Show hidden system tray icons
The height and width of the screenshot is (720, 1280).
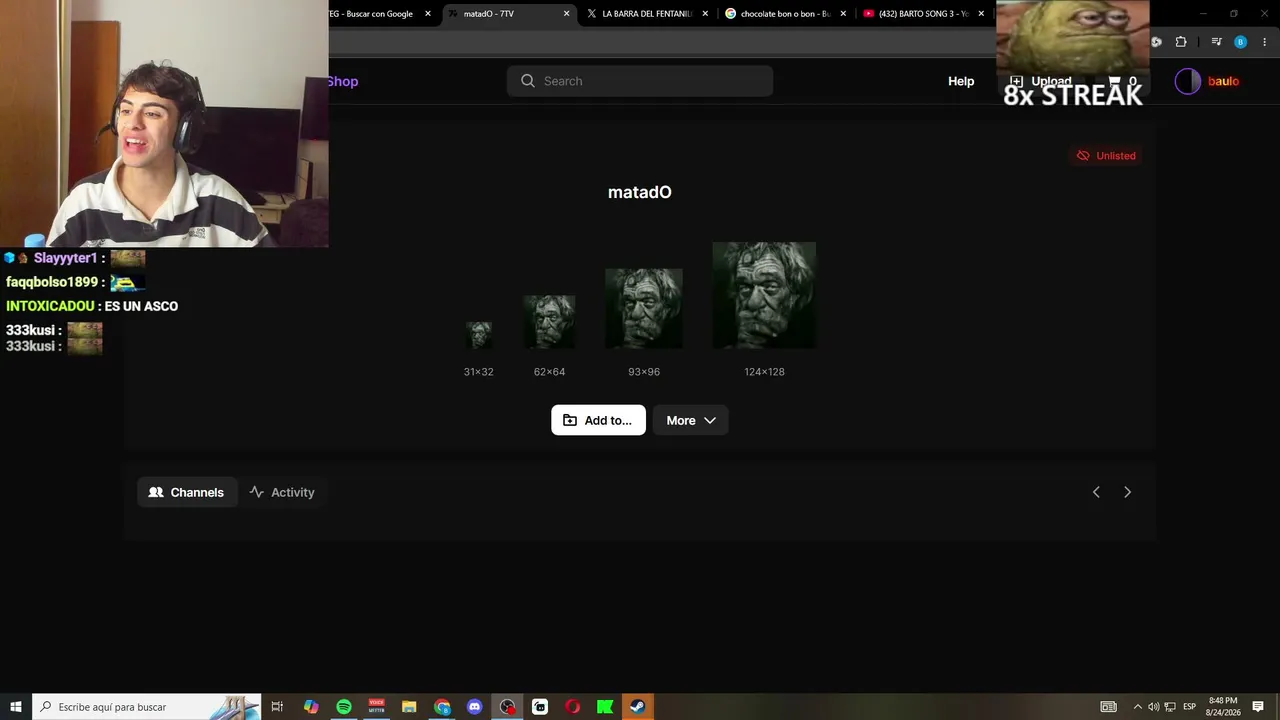click(x=1137, y=707)
